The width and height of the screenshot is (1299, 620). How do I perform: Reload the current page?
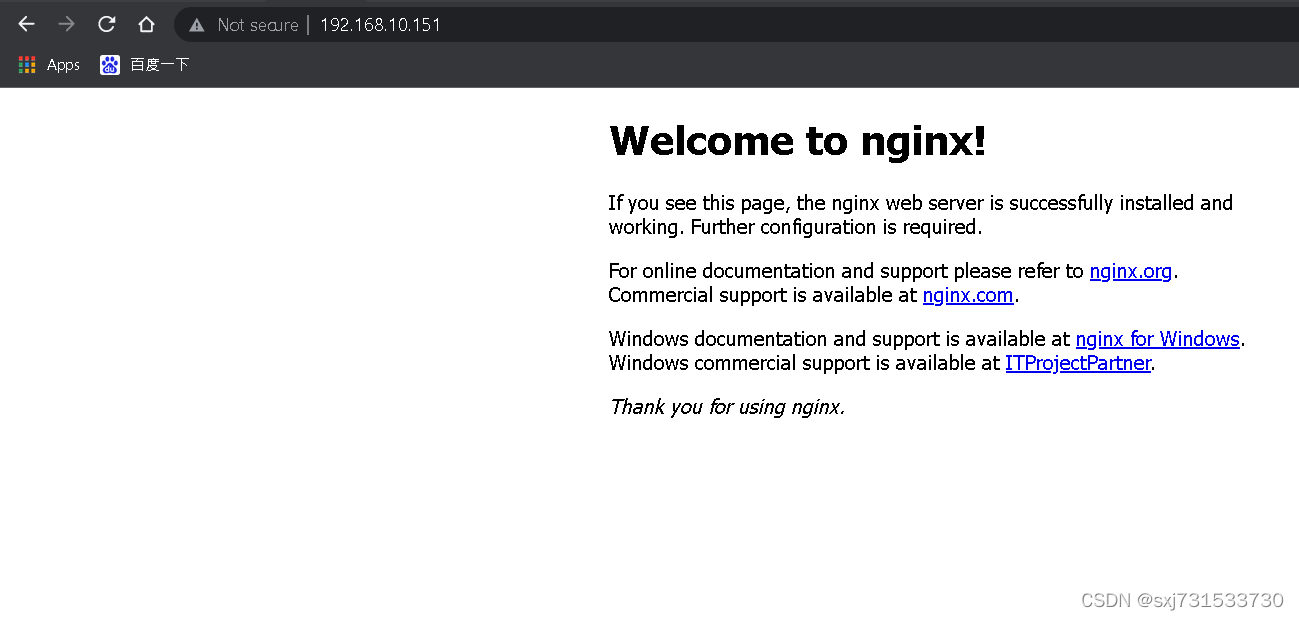click(107, 24)
